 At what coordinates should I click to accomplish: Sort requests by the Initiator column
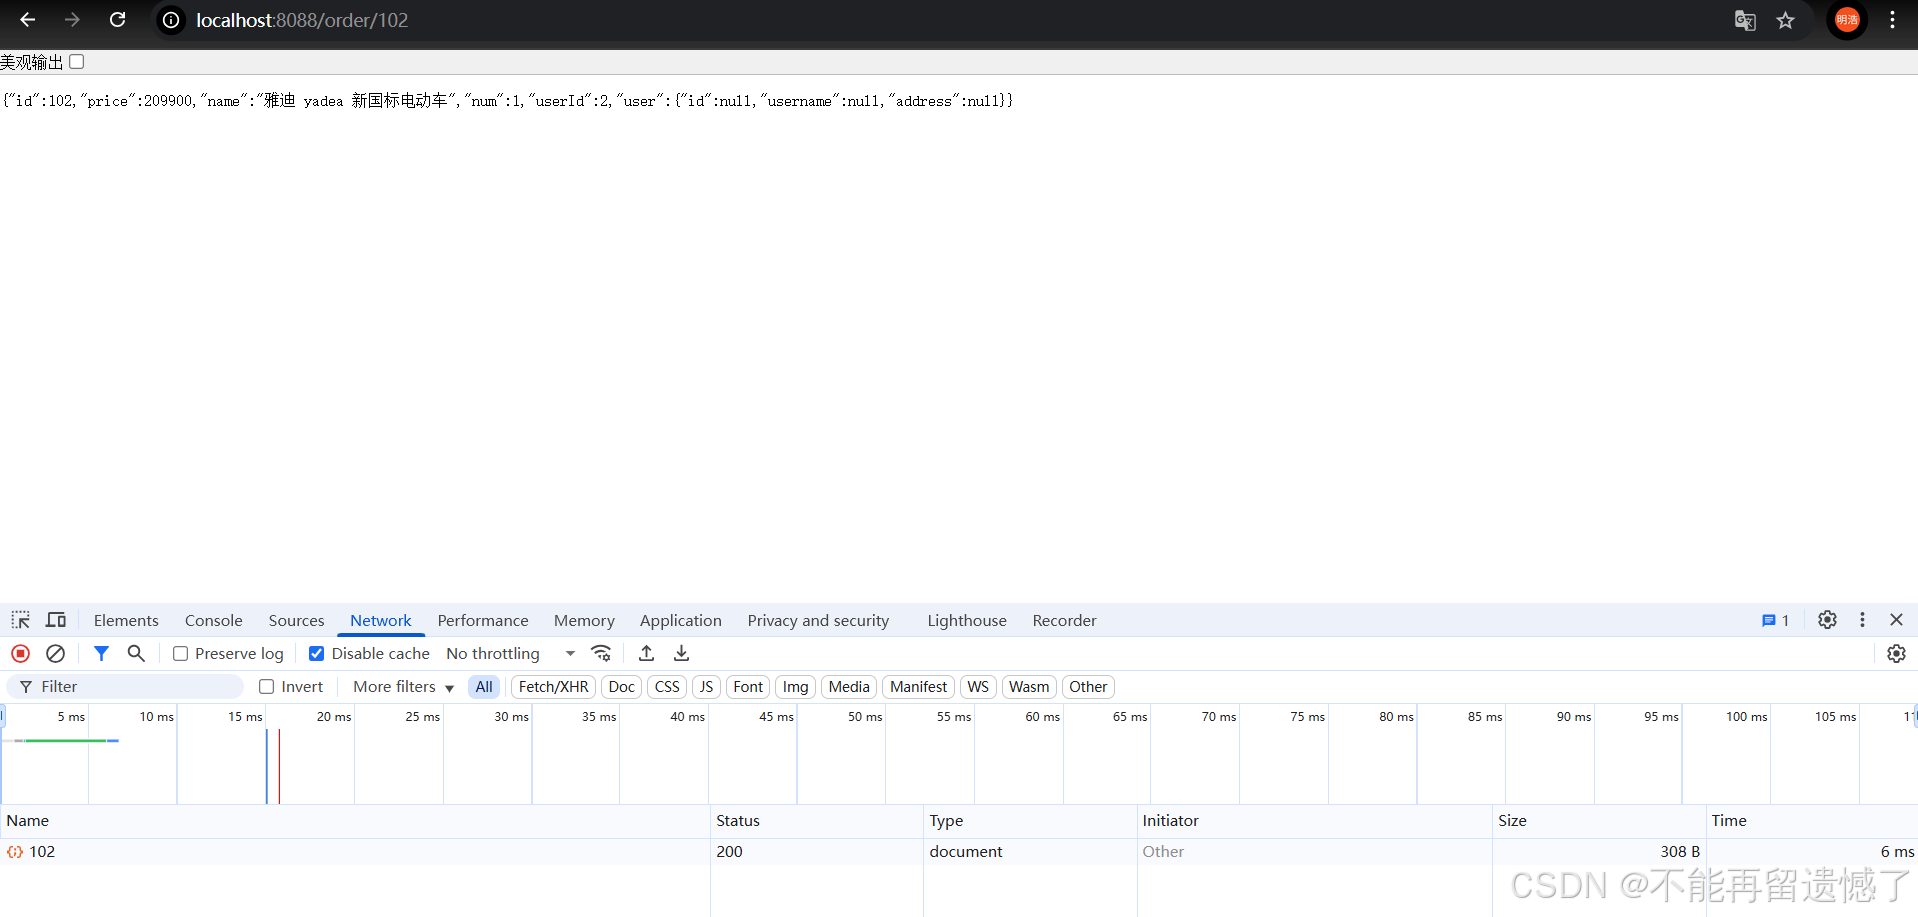[x=1314, y=821]
